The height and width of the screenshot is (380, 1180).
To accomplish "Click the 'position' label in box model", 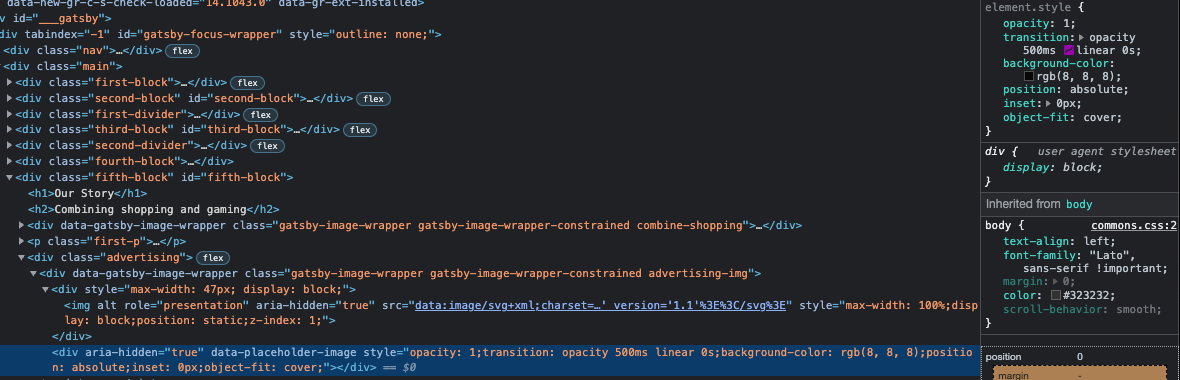I will [x=1004, y=357].
